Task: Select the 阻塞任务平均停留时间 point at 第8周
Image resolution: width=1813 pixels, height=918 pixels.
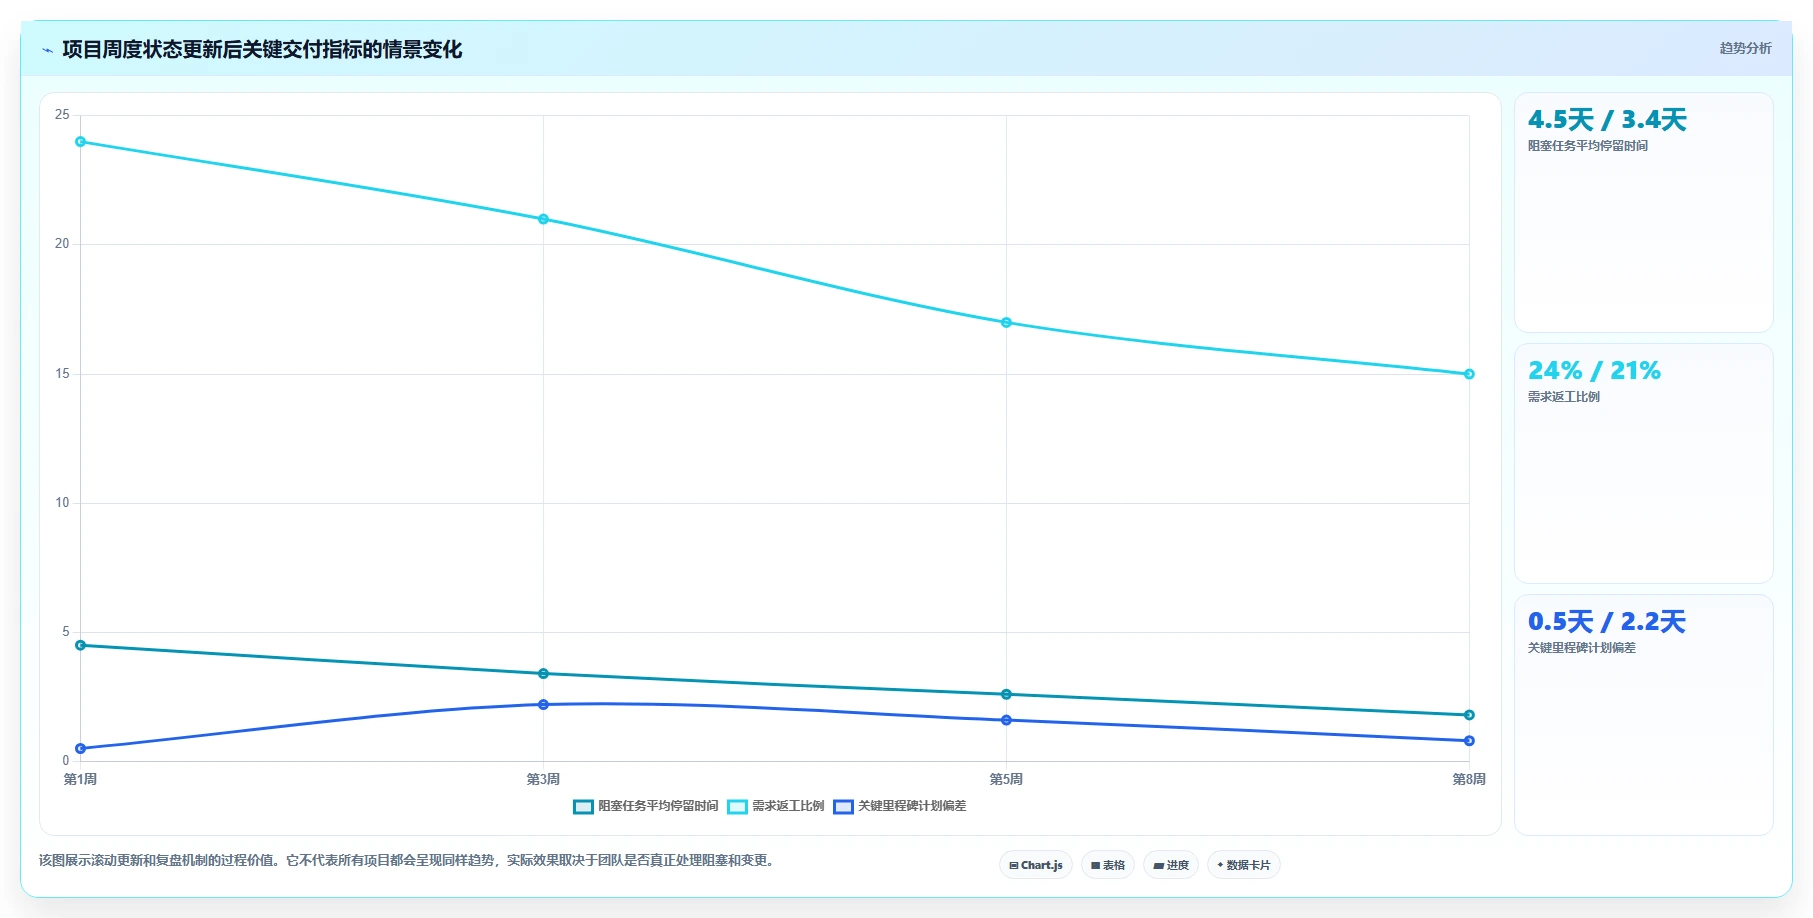Action: click(1469, 715)
